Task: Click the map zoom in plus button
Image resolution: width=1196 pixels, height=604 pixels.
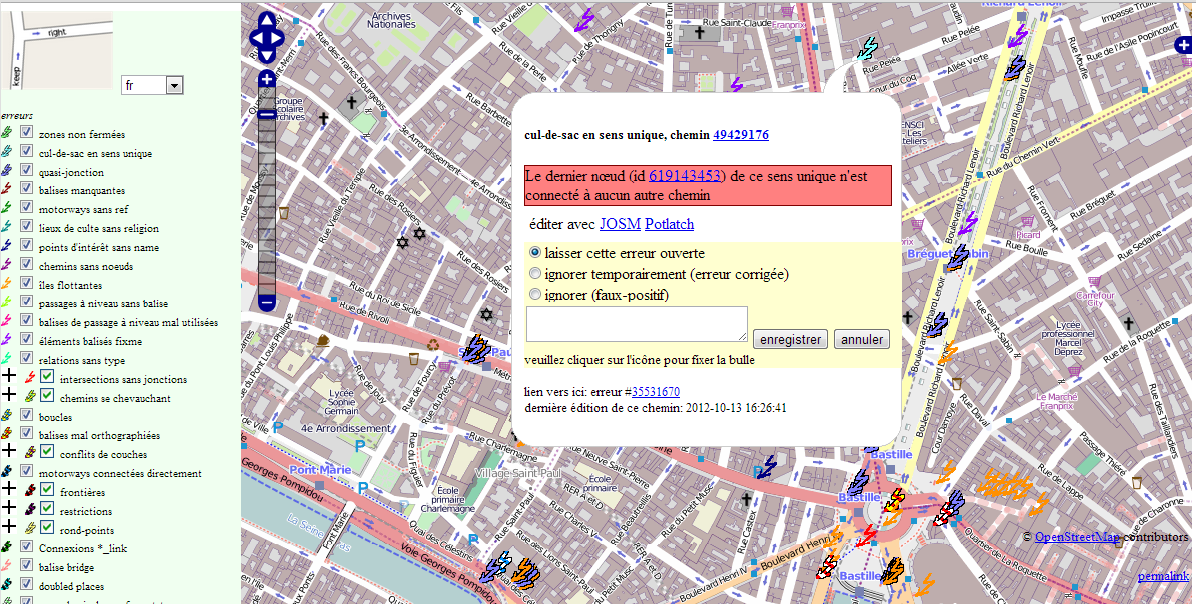Action: tap(267, 79)
